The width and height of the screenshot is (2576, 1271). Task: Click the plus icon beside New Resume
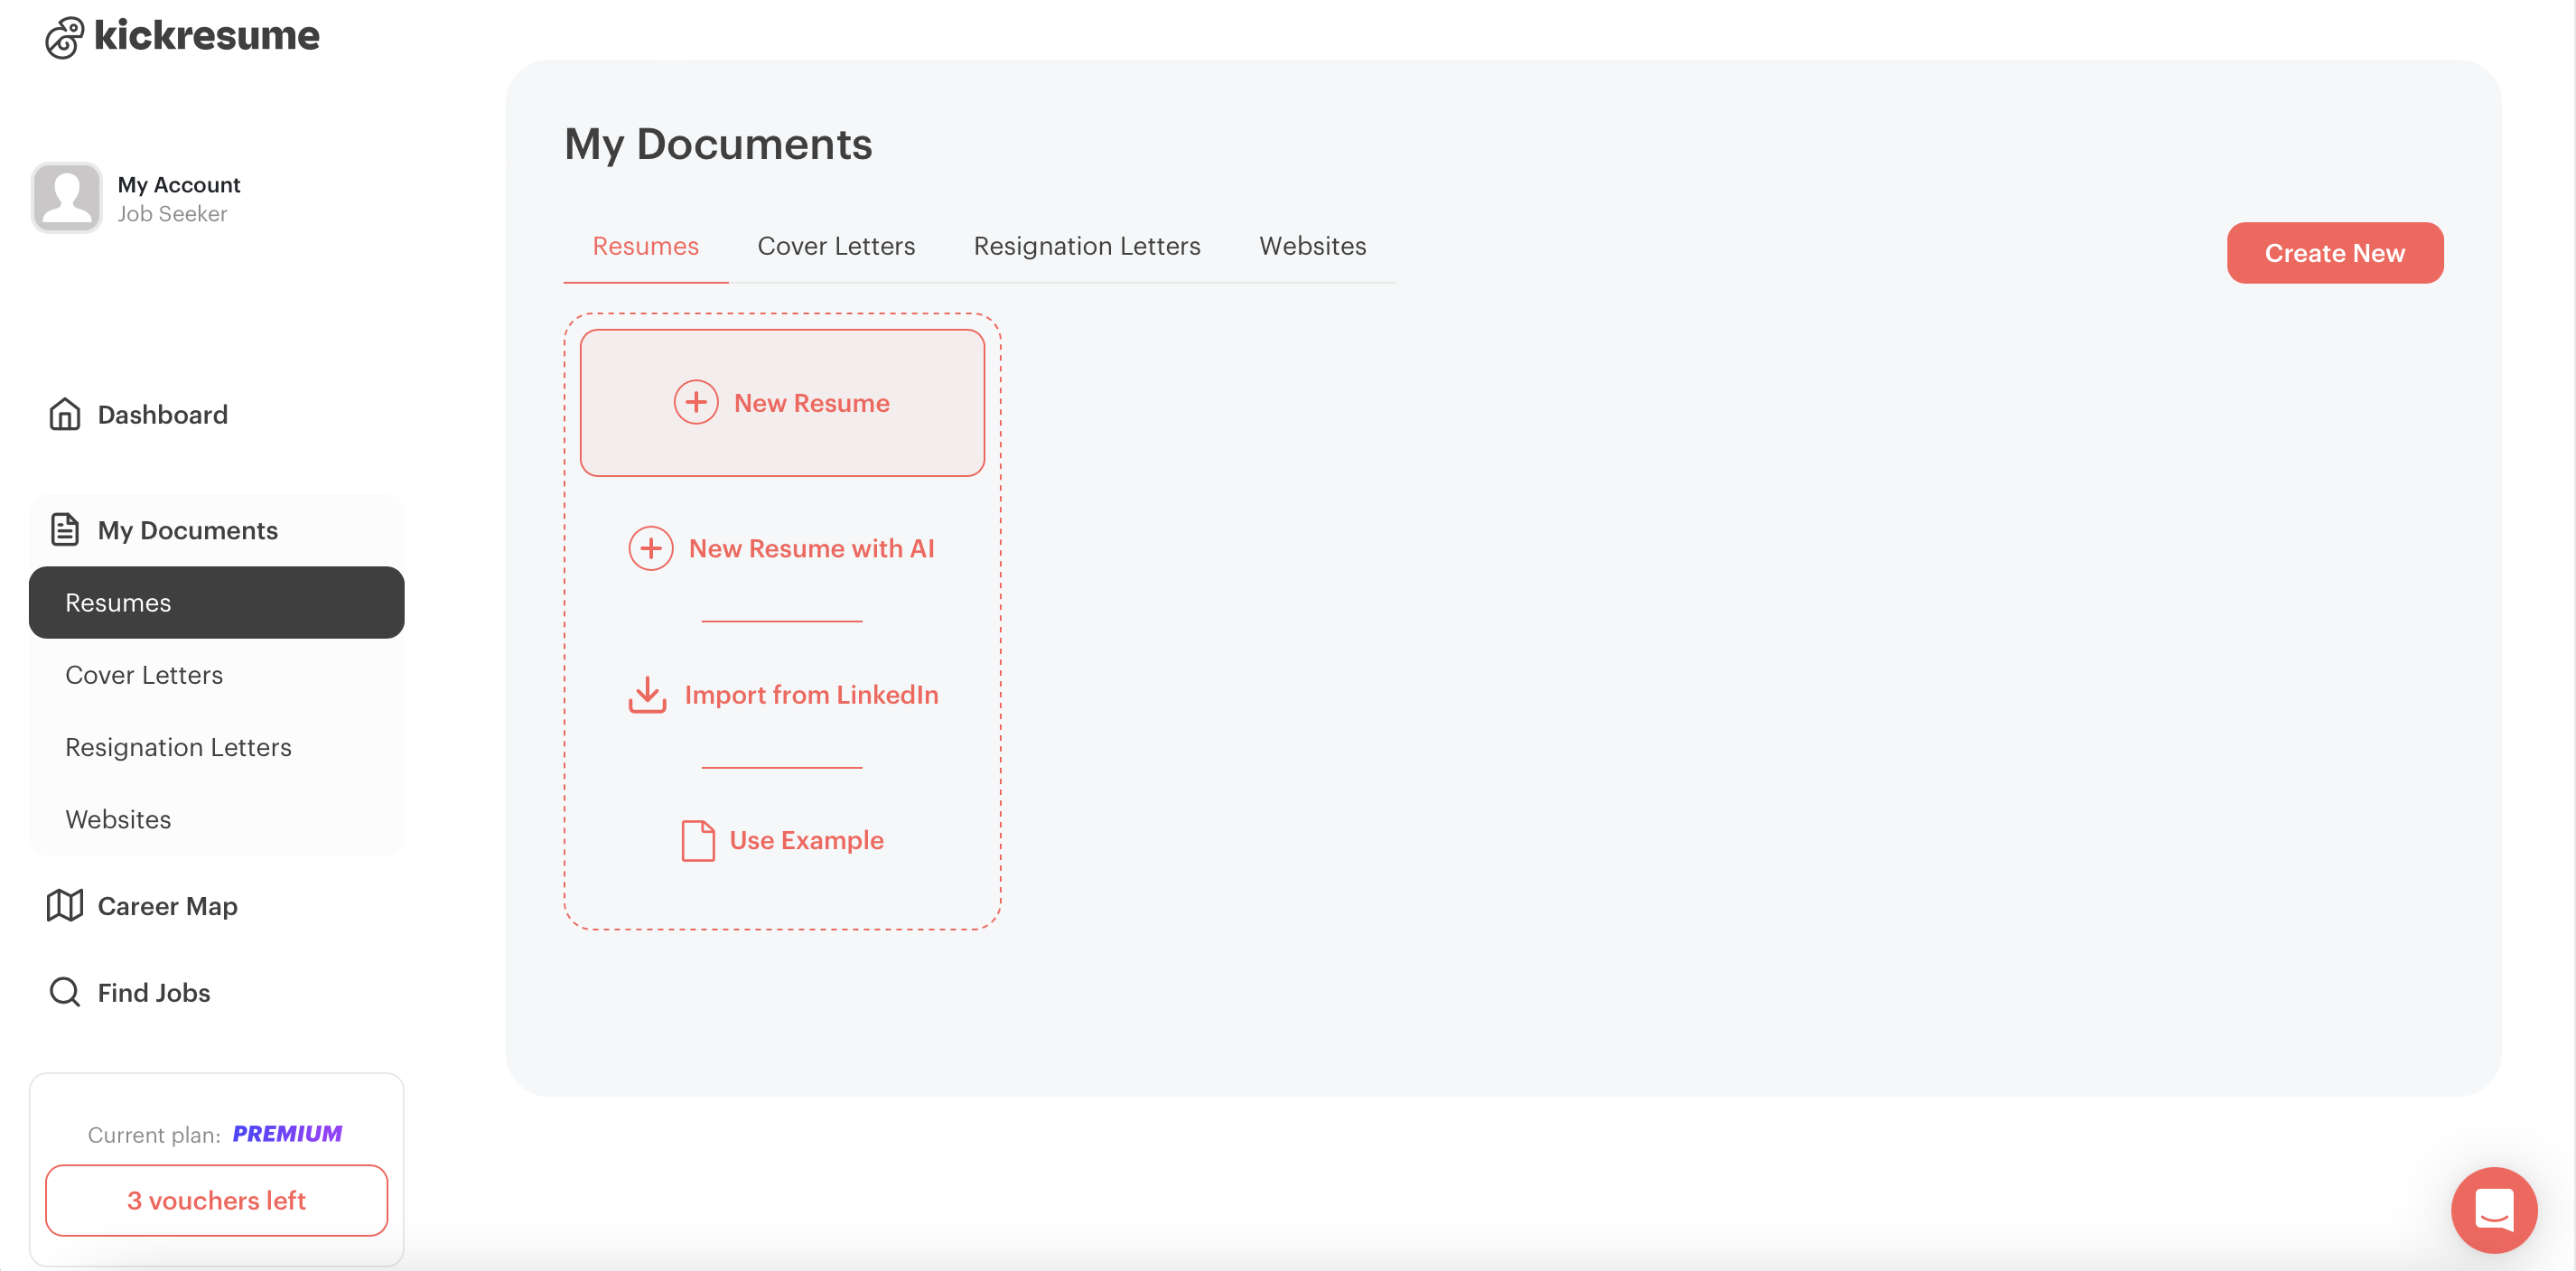(x=696, y=402)
